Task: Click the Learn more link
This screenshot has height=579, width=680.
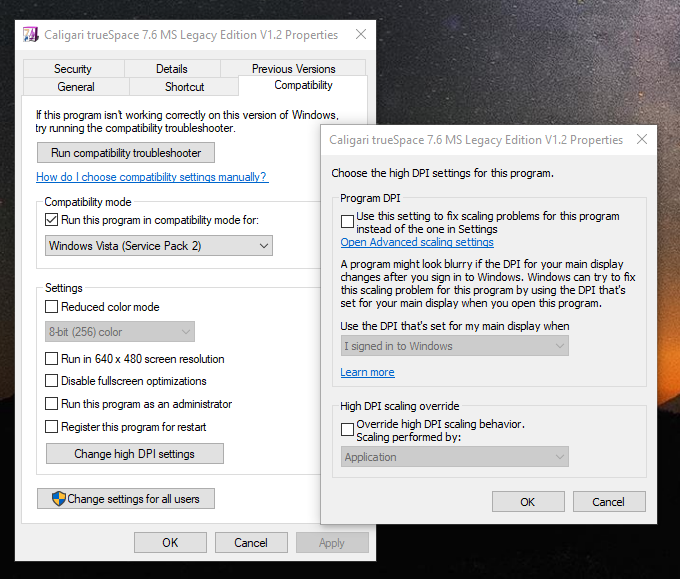Action: [367, 372]
